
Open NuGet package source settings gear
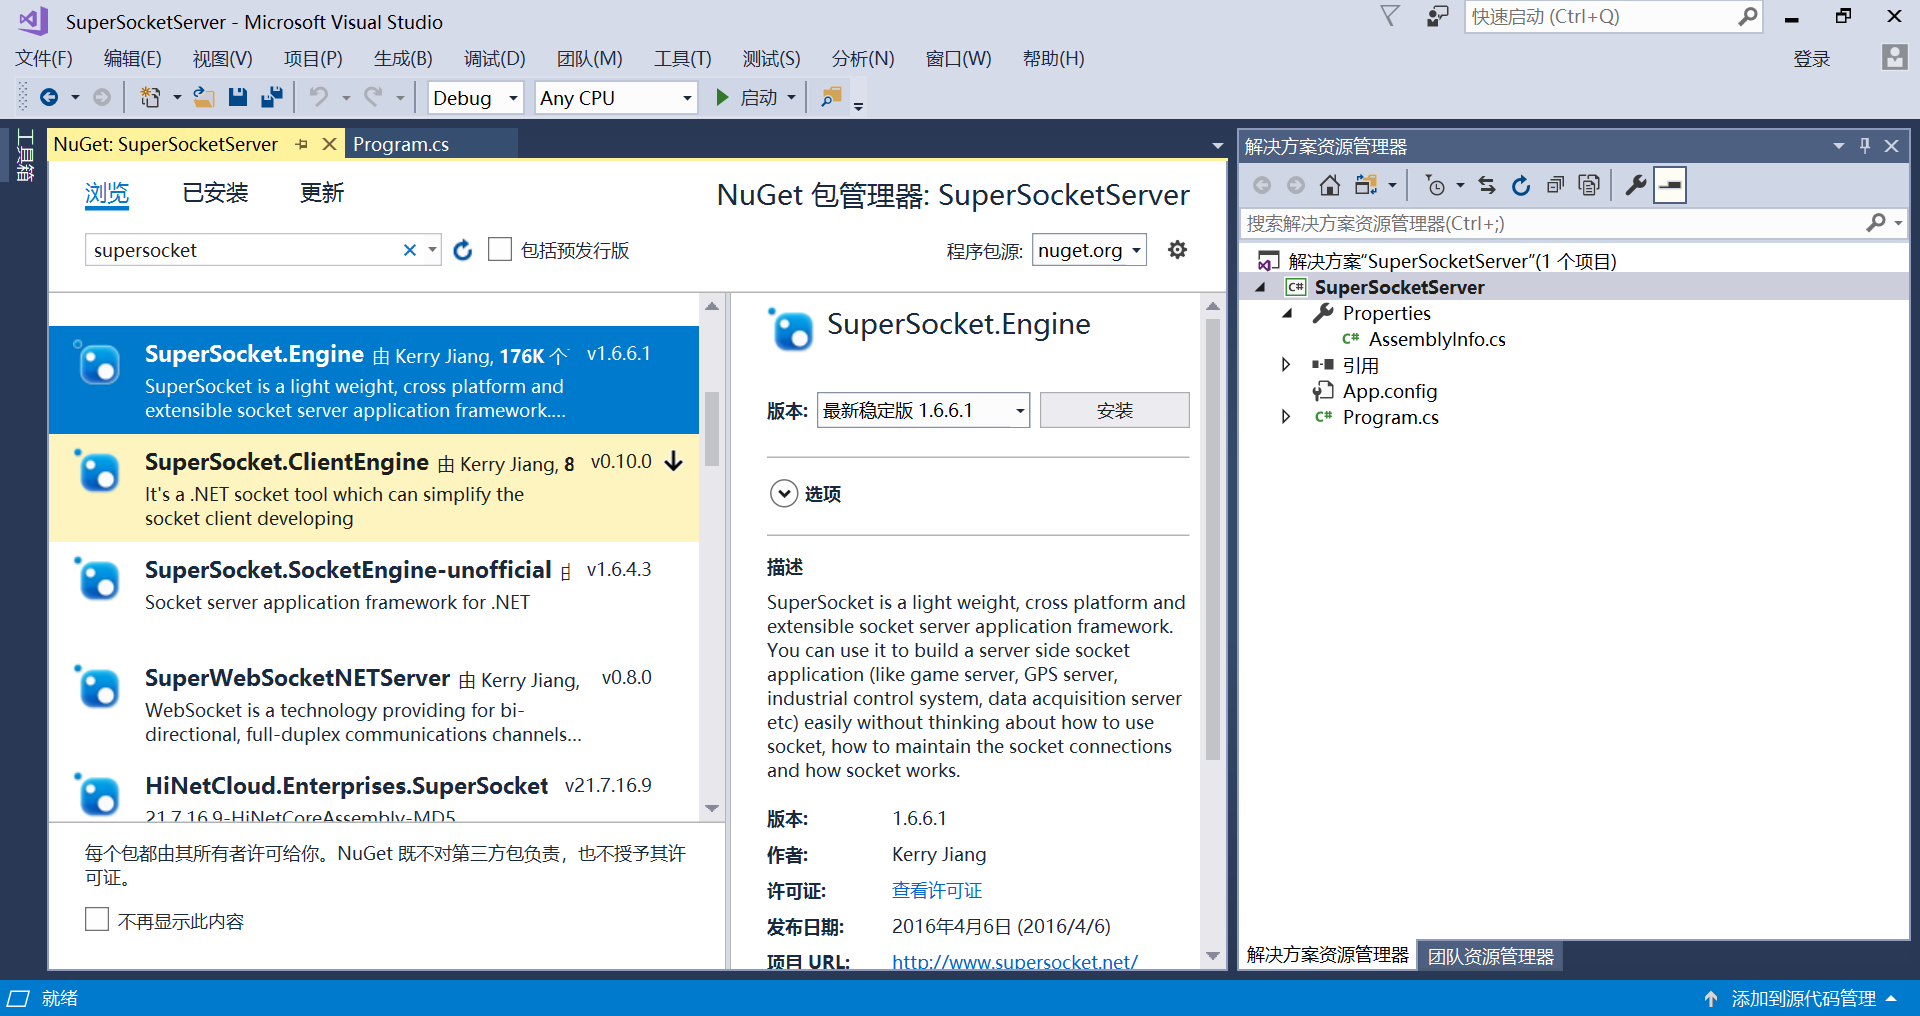point(1177,250)
